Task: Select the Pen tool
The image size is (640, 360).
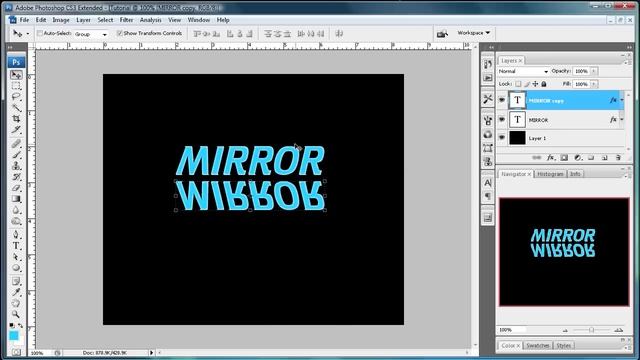Action: point(16,235)
